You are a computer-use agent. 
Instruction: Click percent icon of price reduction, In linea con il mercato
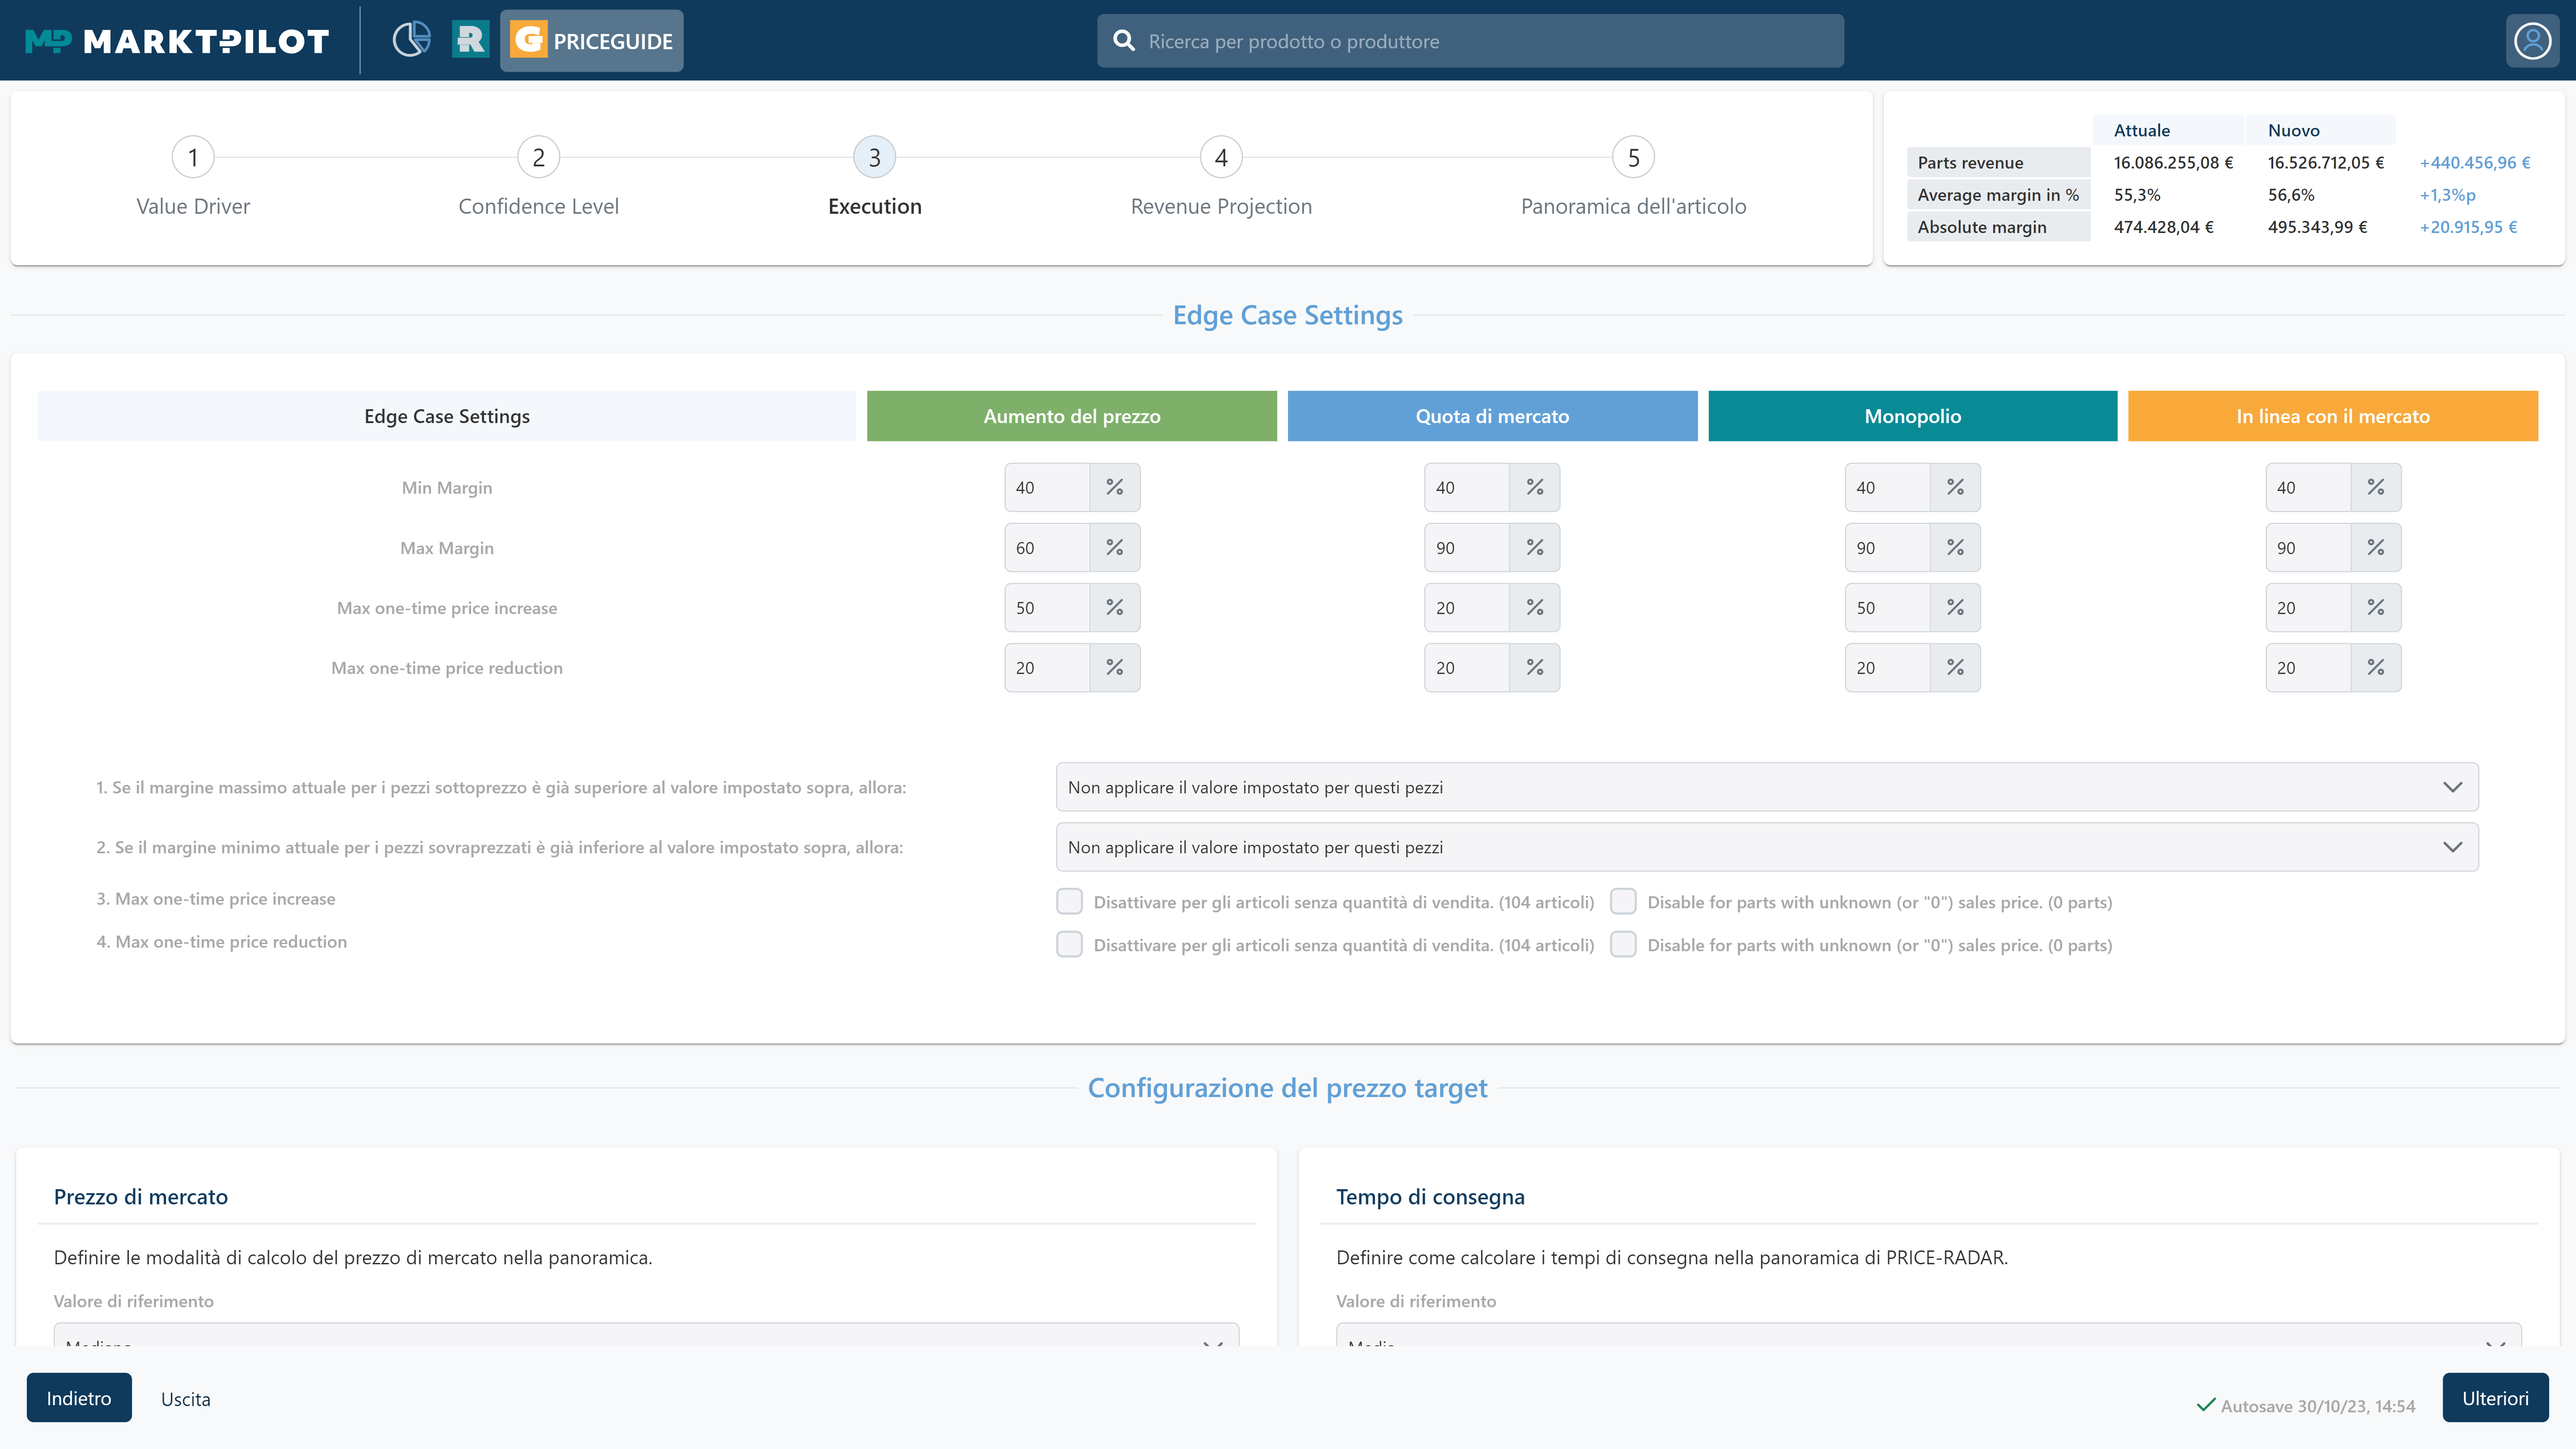(2376, 667)
